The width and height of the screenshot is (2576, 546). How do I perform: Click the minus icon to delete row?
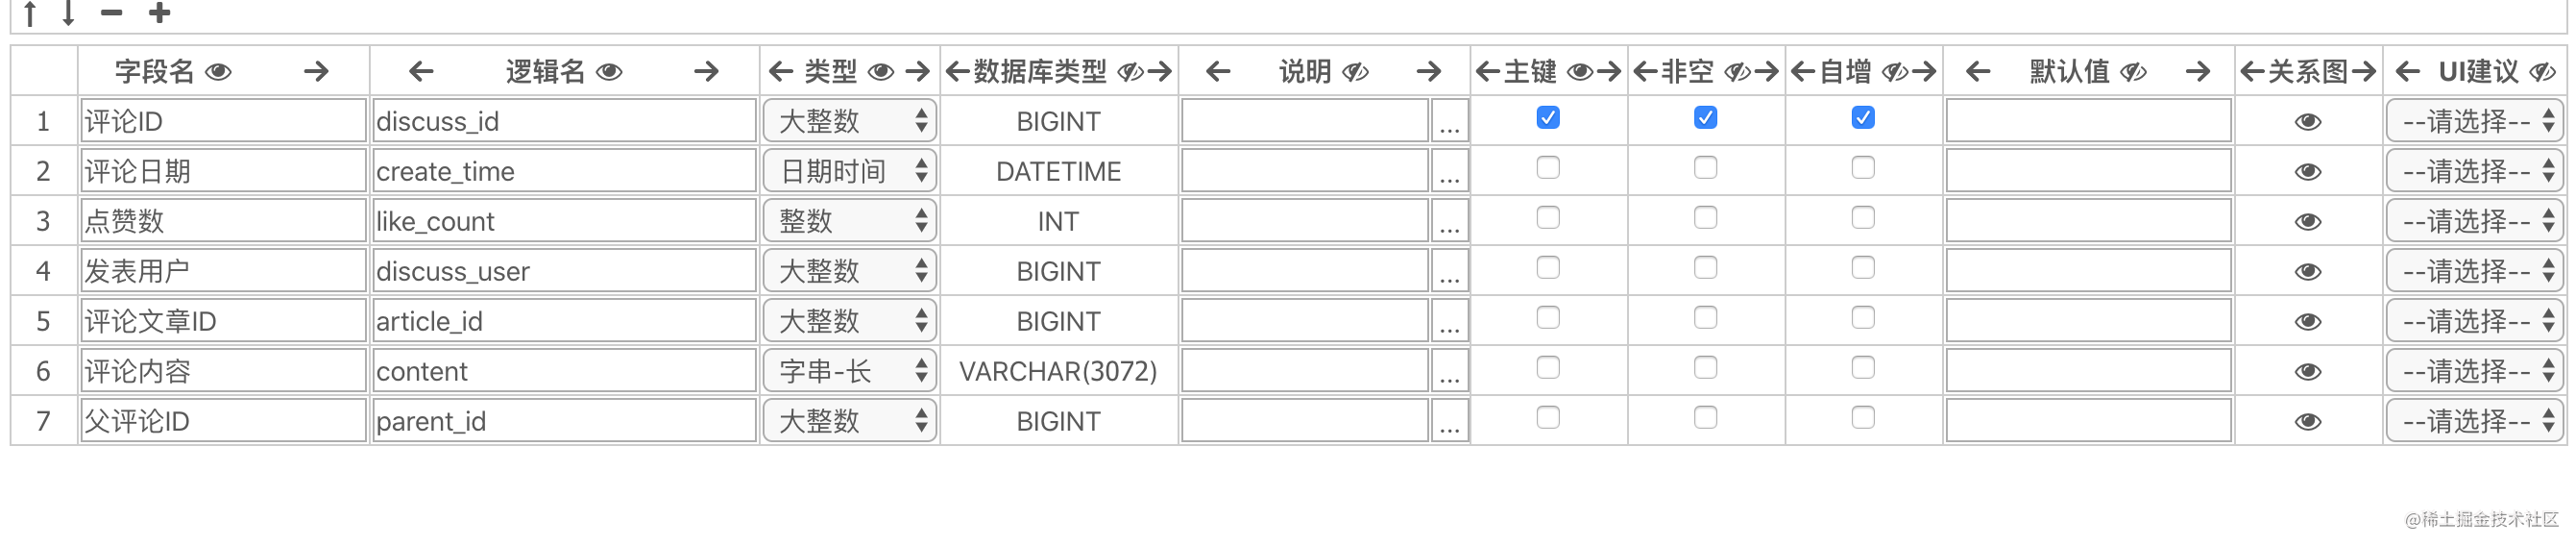click(111, 13)
